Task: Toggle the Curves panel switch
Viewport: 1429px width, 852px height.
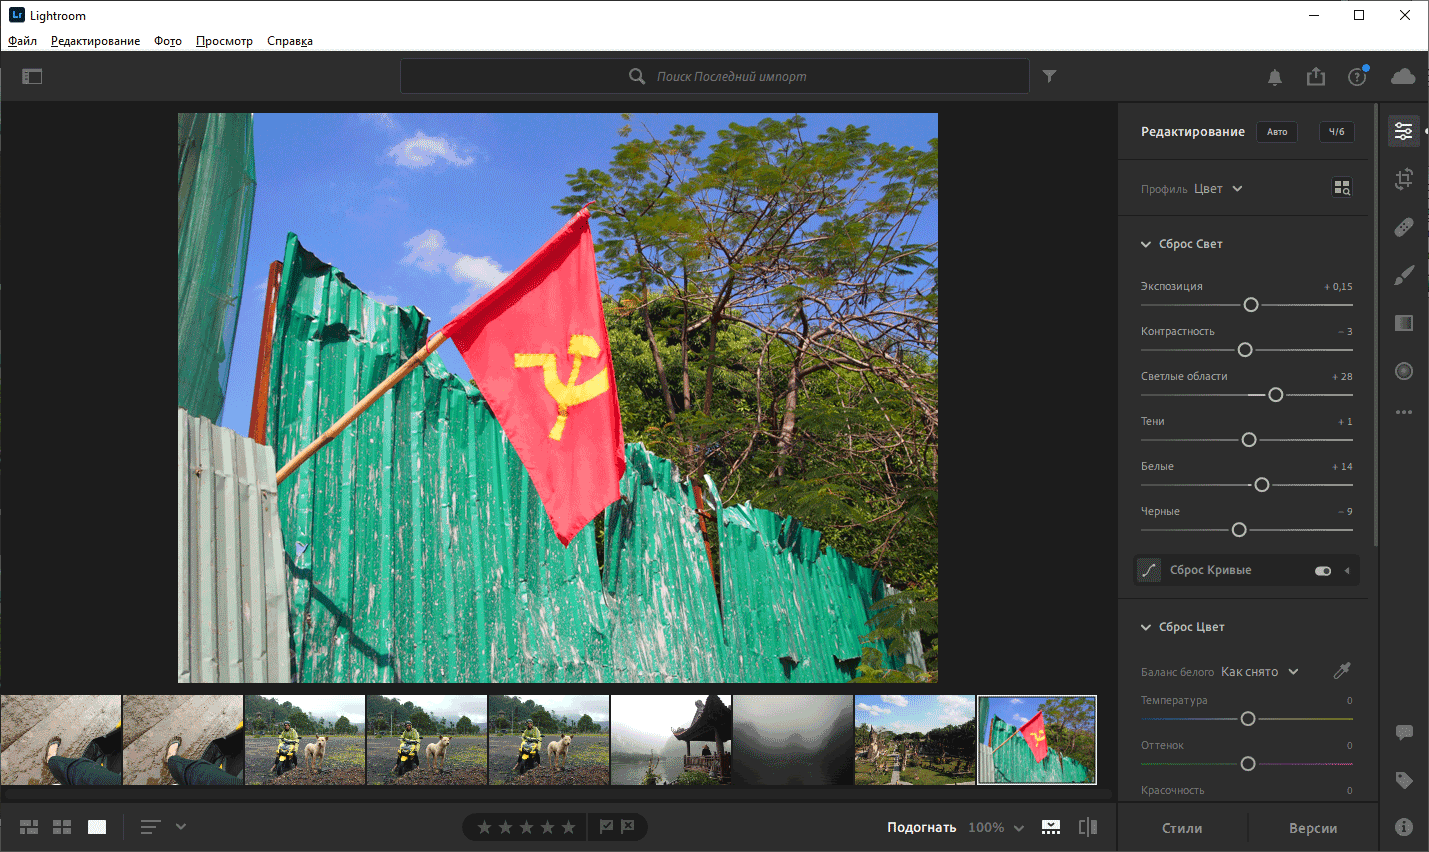Action: [1323, 571]
